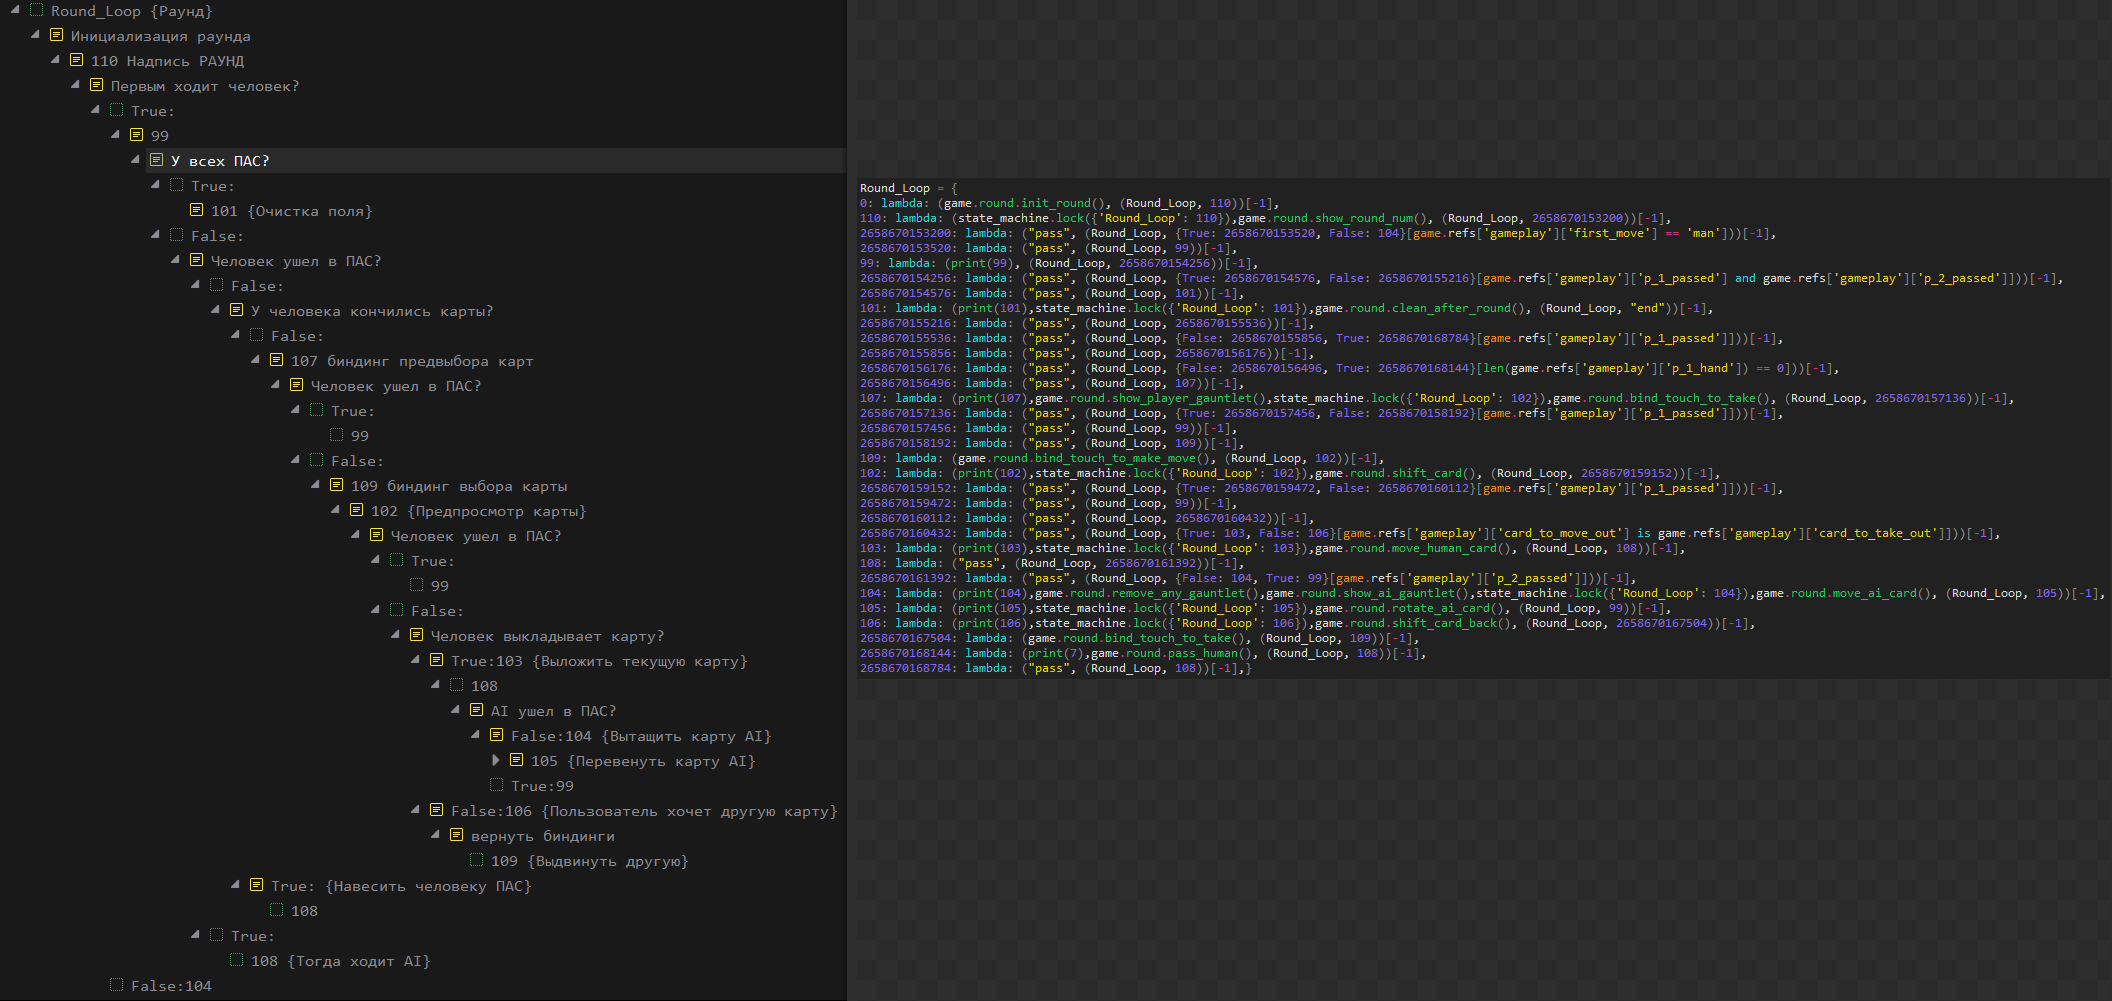This screenshot has height=1001, width=2112.
Task: Enable the True:99 checkbox
Action: tap(497, 785)
